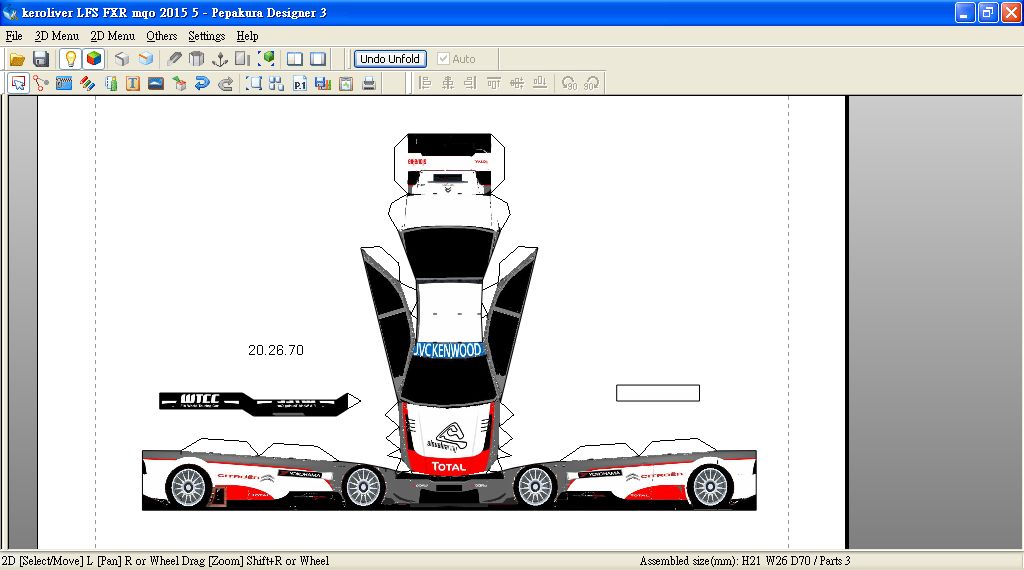Select the black WTCC spoiler strip part

coord(259,404)
